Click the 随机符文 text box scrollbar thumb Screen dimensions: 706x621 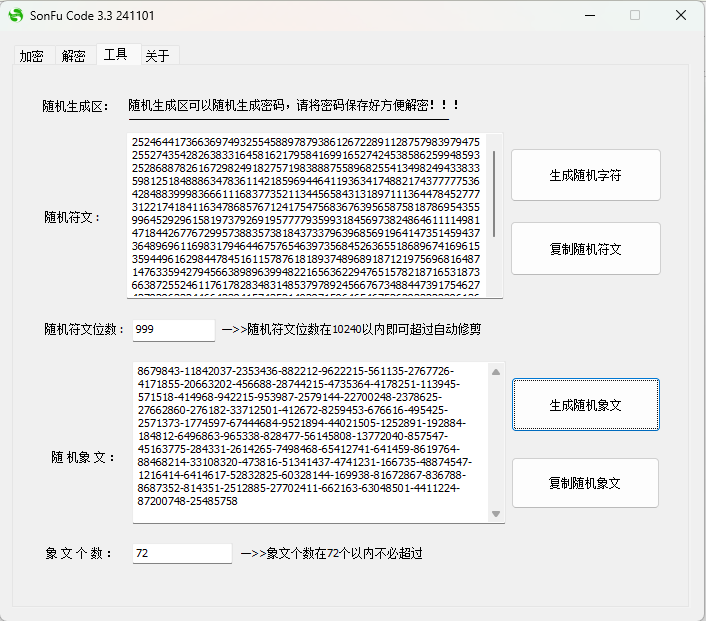[495, 192]
